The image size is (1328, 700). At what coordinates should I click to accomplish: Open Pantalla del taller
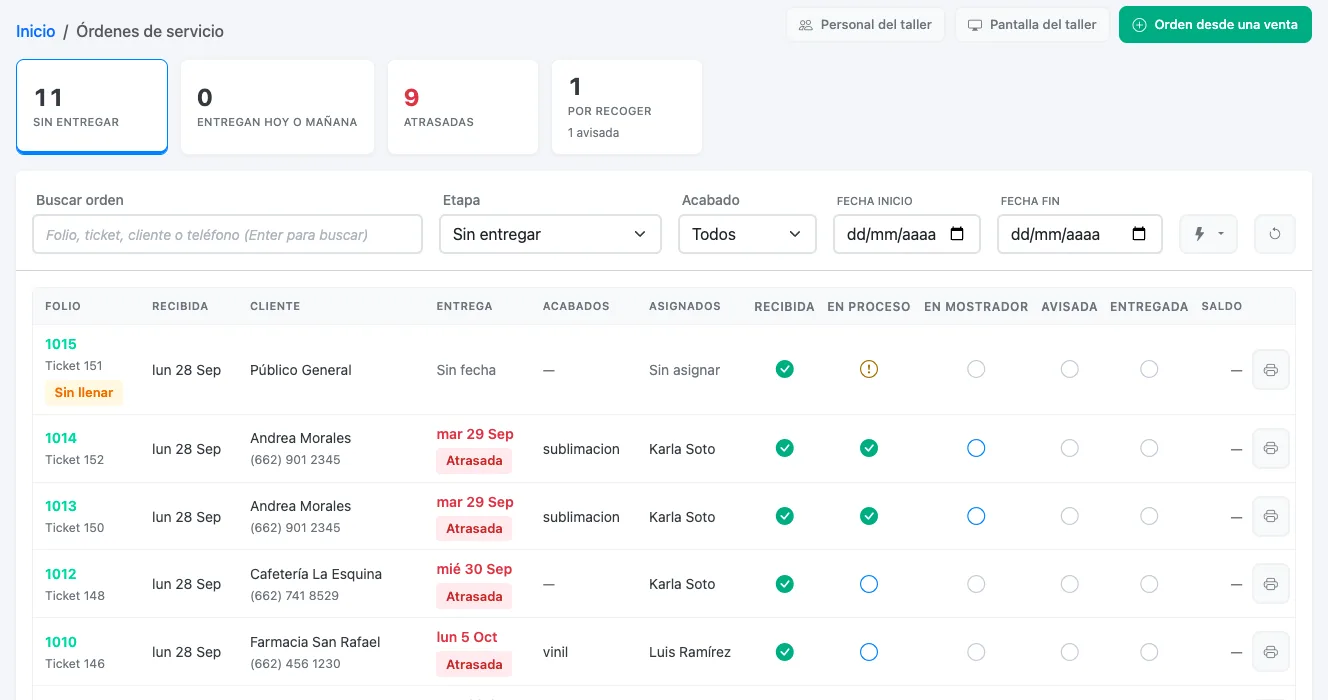pos(1032,25)
